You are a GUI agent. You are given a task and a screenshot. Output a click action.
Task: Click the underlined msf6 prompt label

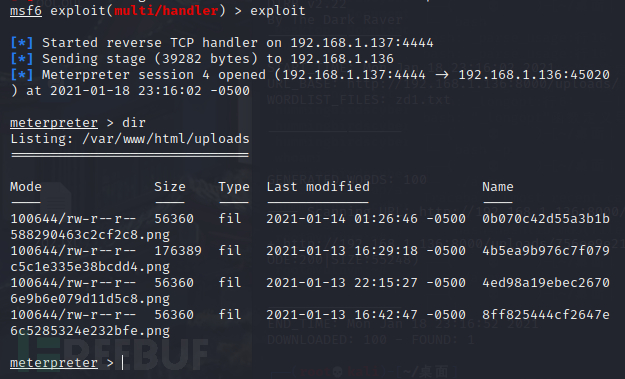point(26,10)
